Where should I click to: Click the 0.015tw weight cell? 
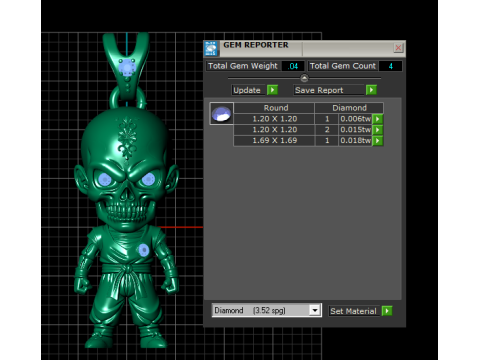pyautogui.click(x=355, y=130)
